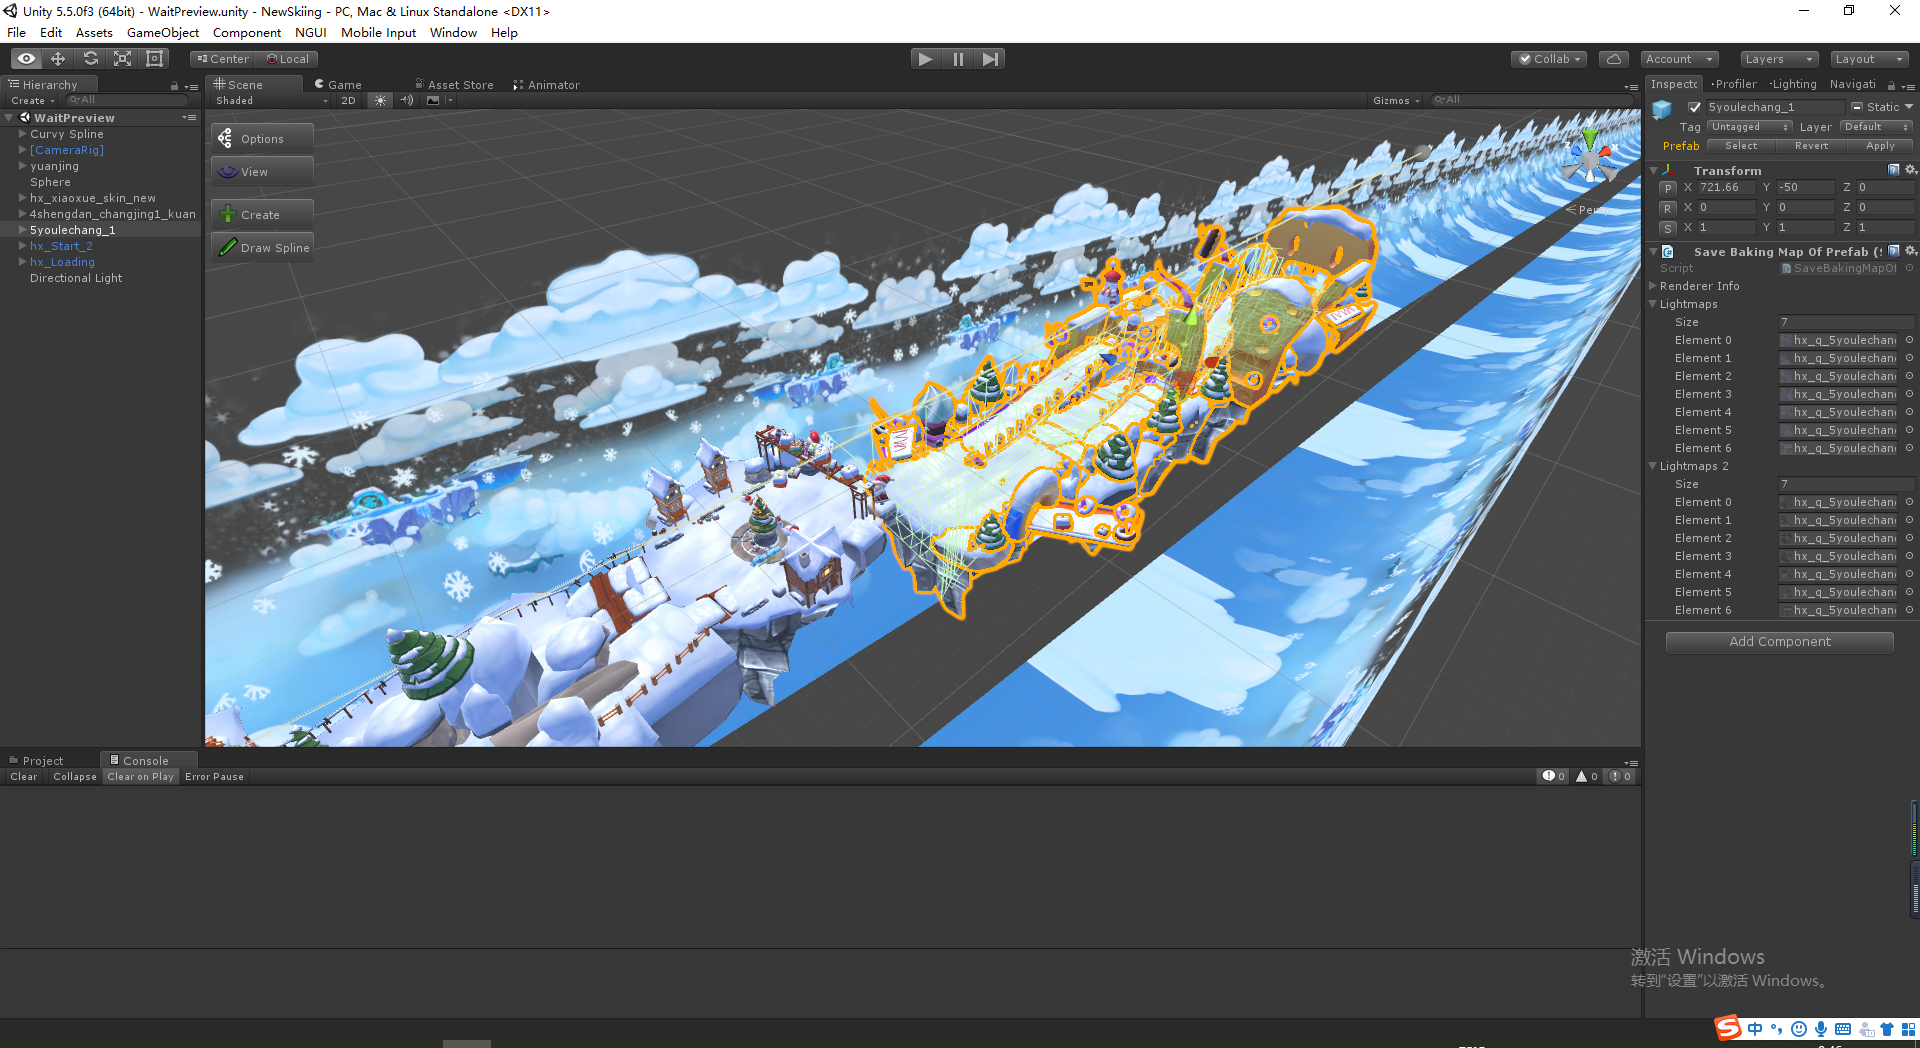The image size is (1920, 1048).
Task: Click the Add Component button
Action: pos(1779,641)
